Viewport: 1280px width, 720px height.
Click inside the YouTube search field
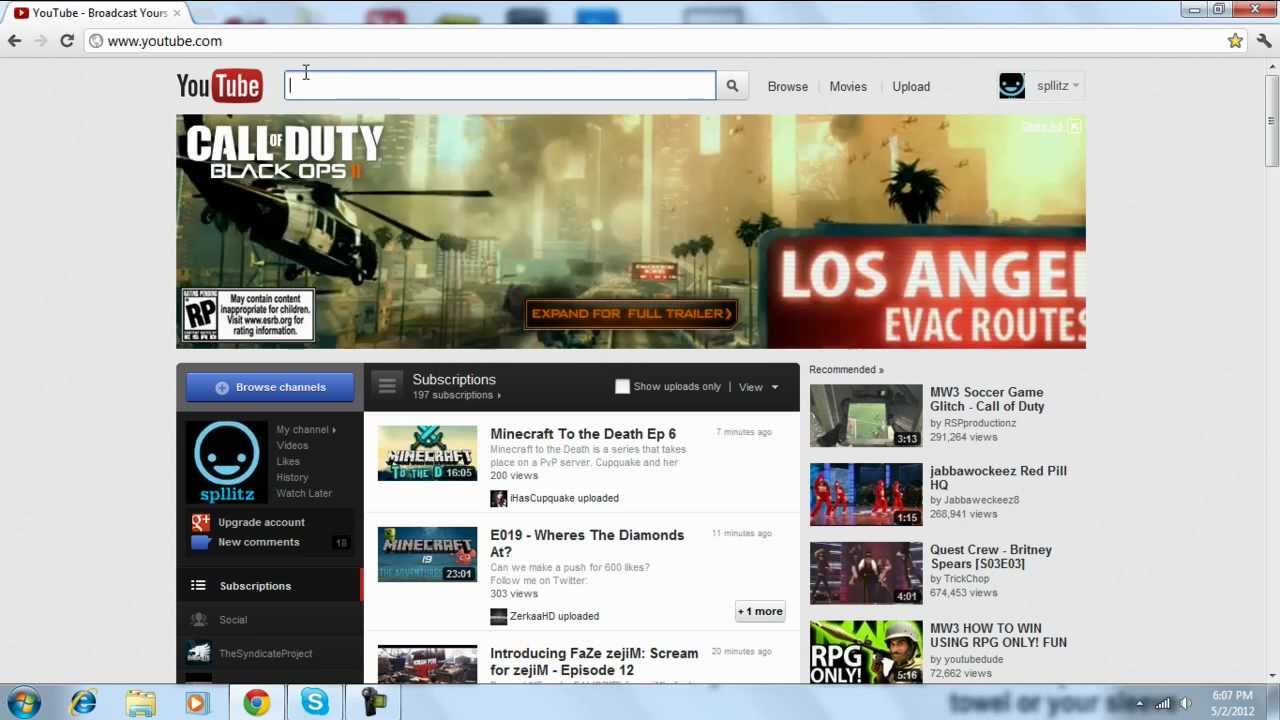tap(500, 86)
